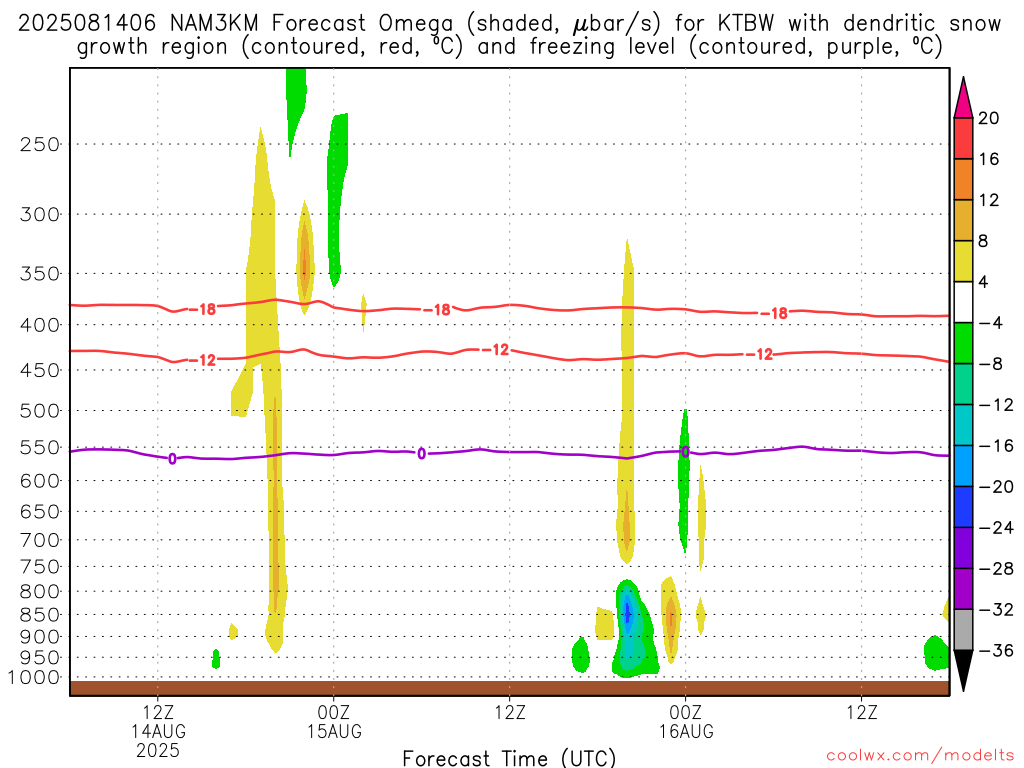Click the title line starting growth region
1024x768 pixels.
[x=509, y=47]
